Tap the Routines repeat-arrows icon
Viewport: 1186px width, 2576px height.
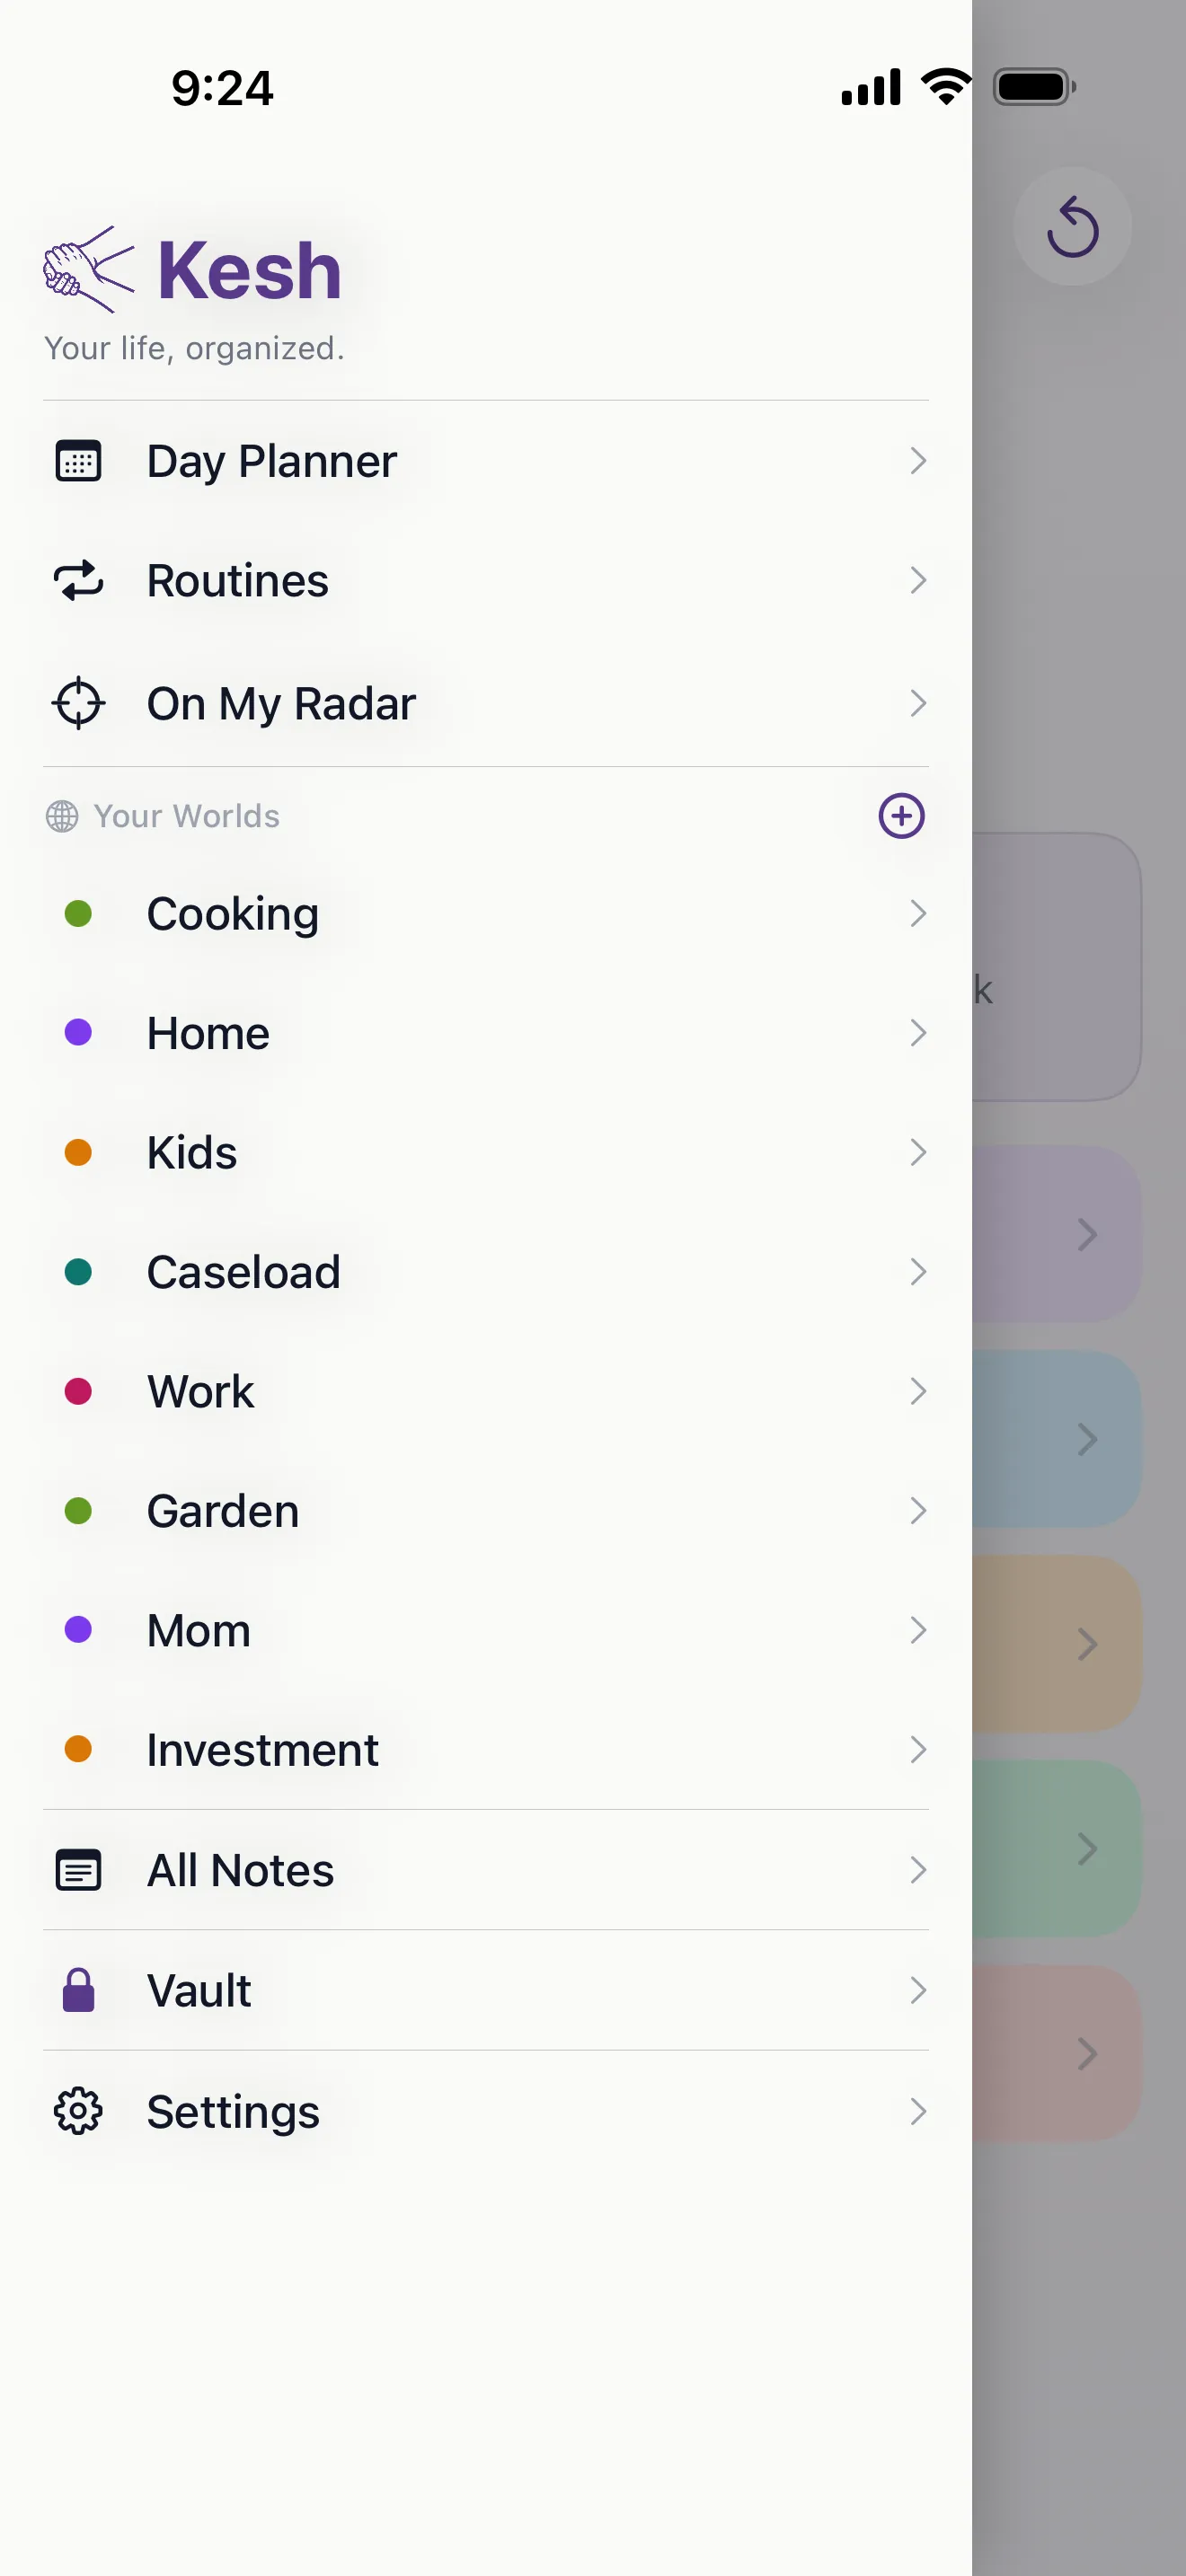tap(78, 580)
